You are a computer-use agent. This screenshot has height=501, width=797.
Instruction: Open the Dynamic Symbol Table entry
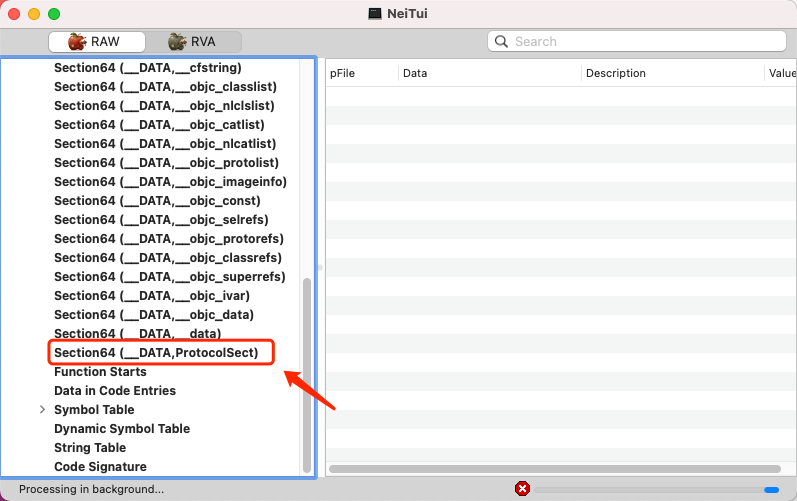pyautogui.click(x=122, y=428)
